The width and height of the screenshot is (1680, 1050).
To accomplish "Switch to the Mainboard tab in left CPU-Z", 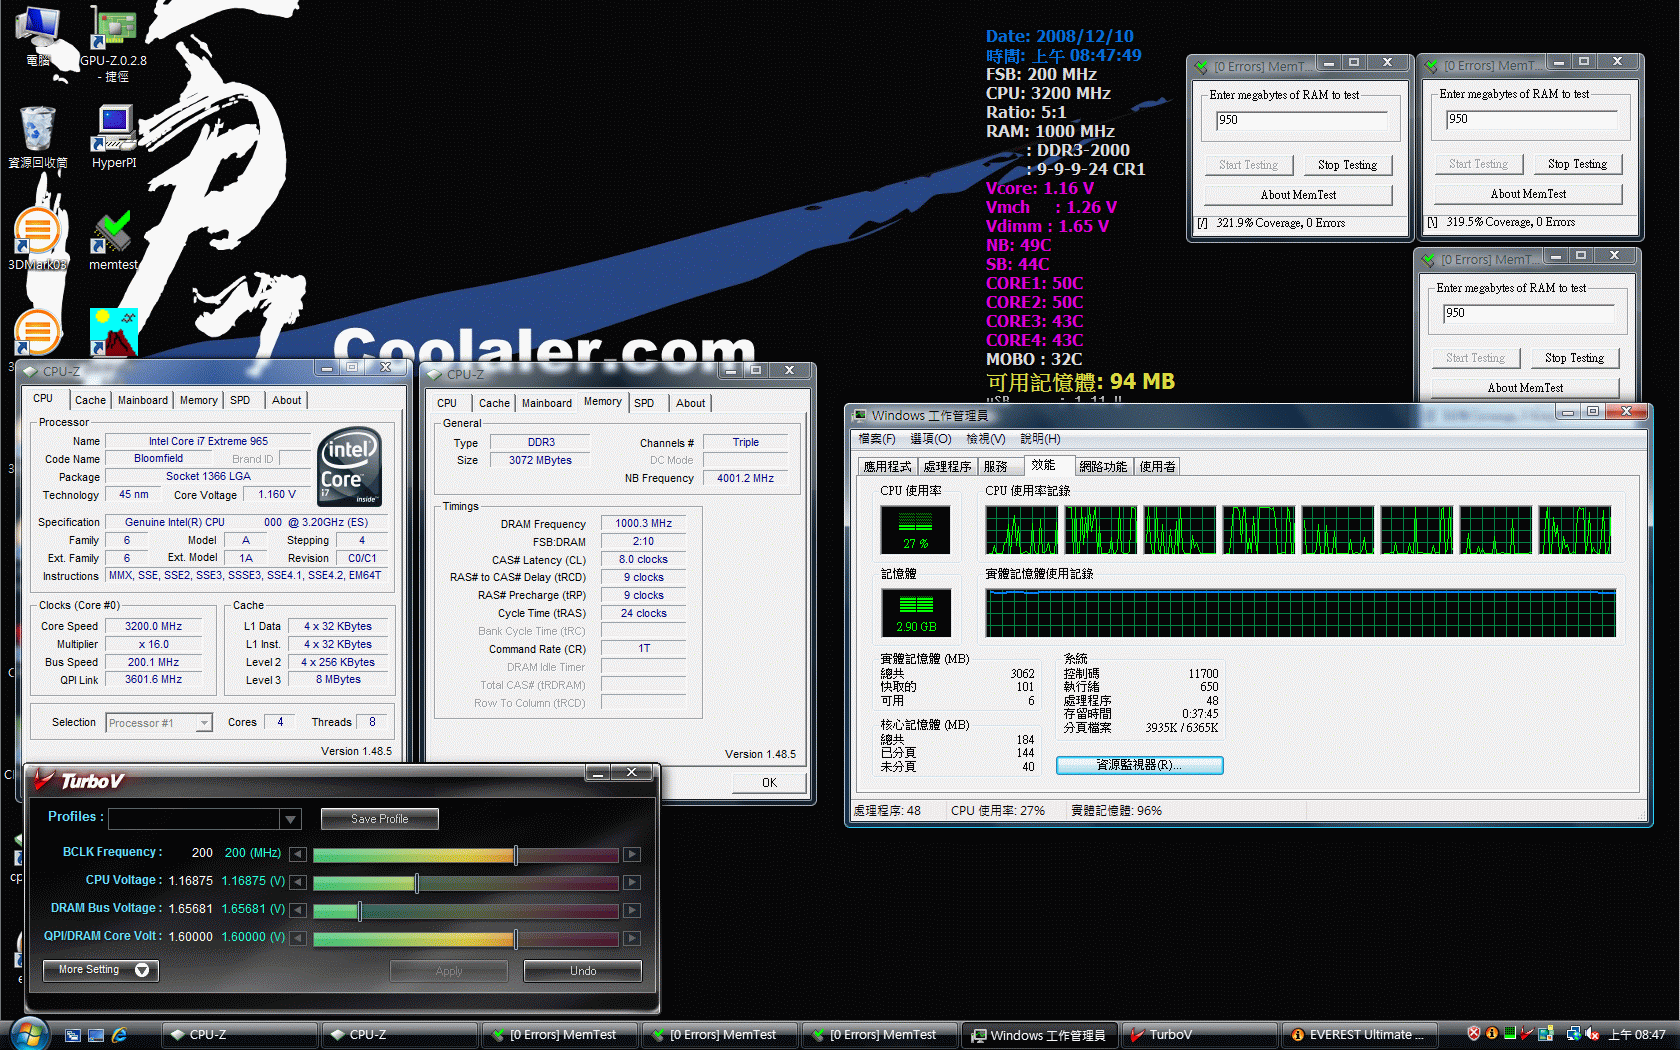I will point(143,400).
